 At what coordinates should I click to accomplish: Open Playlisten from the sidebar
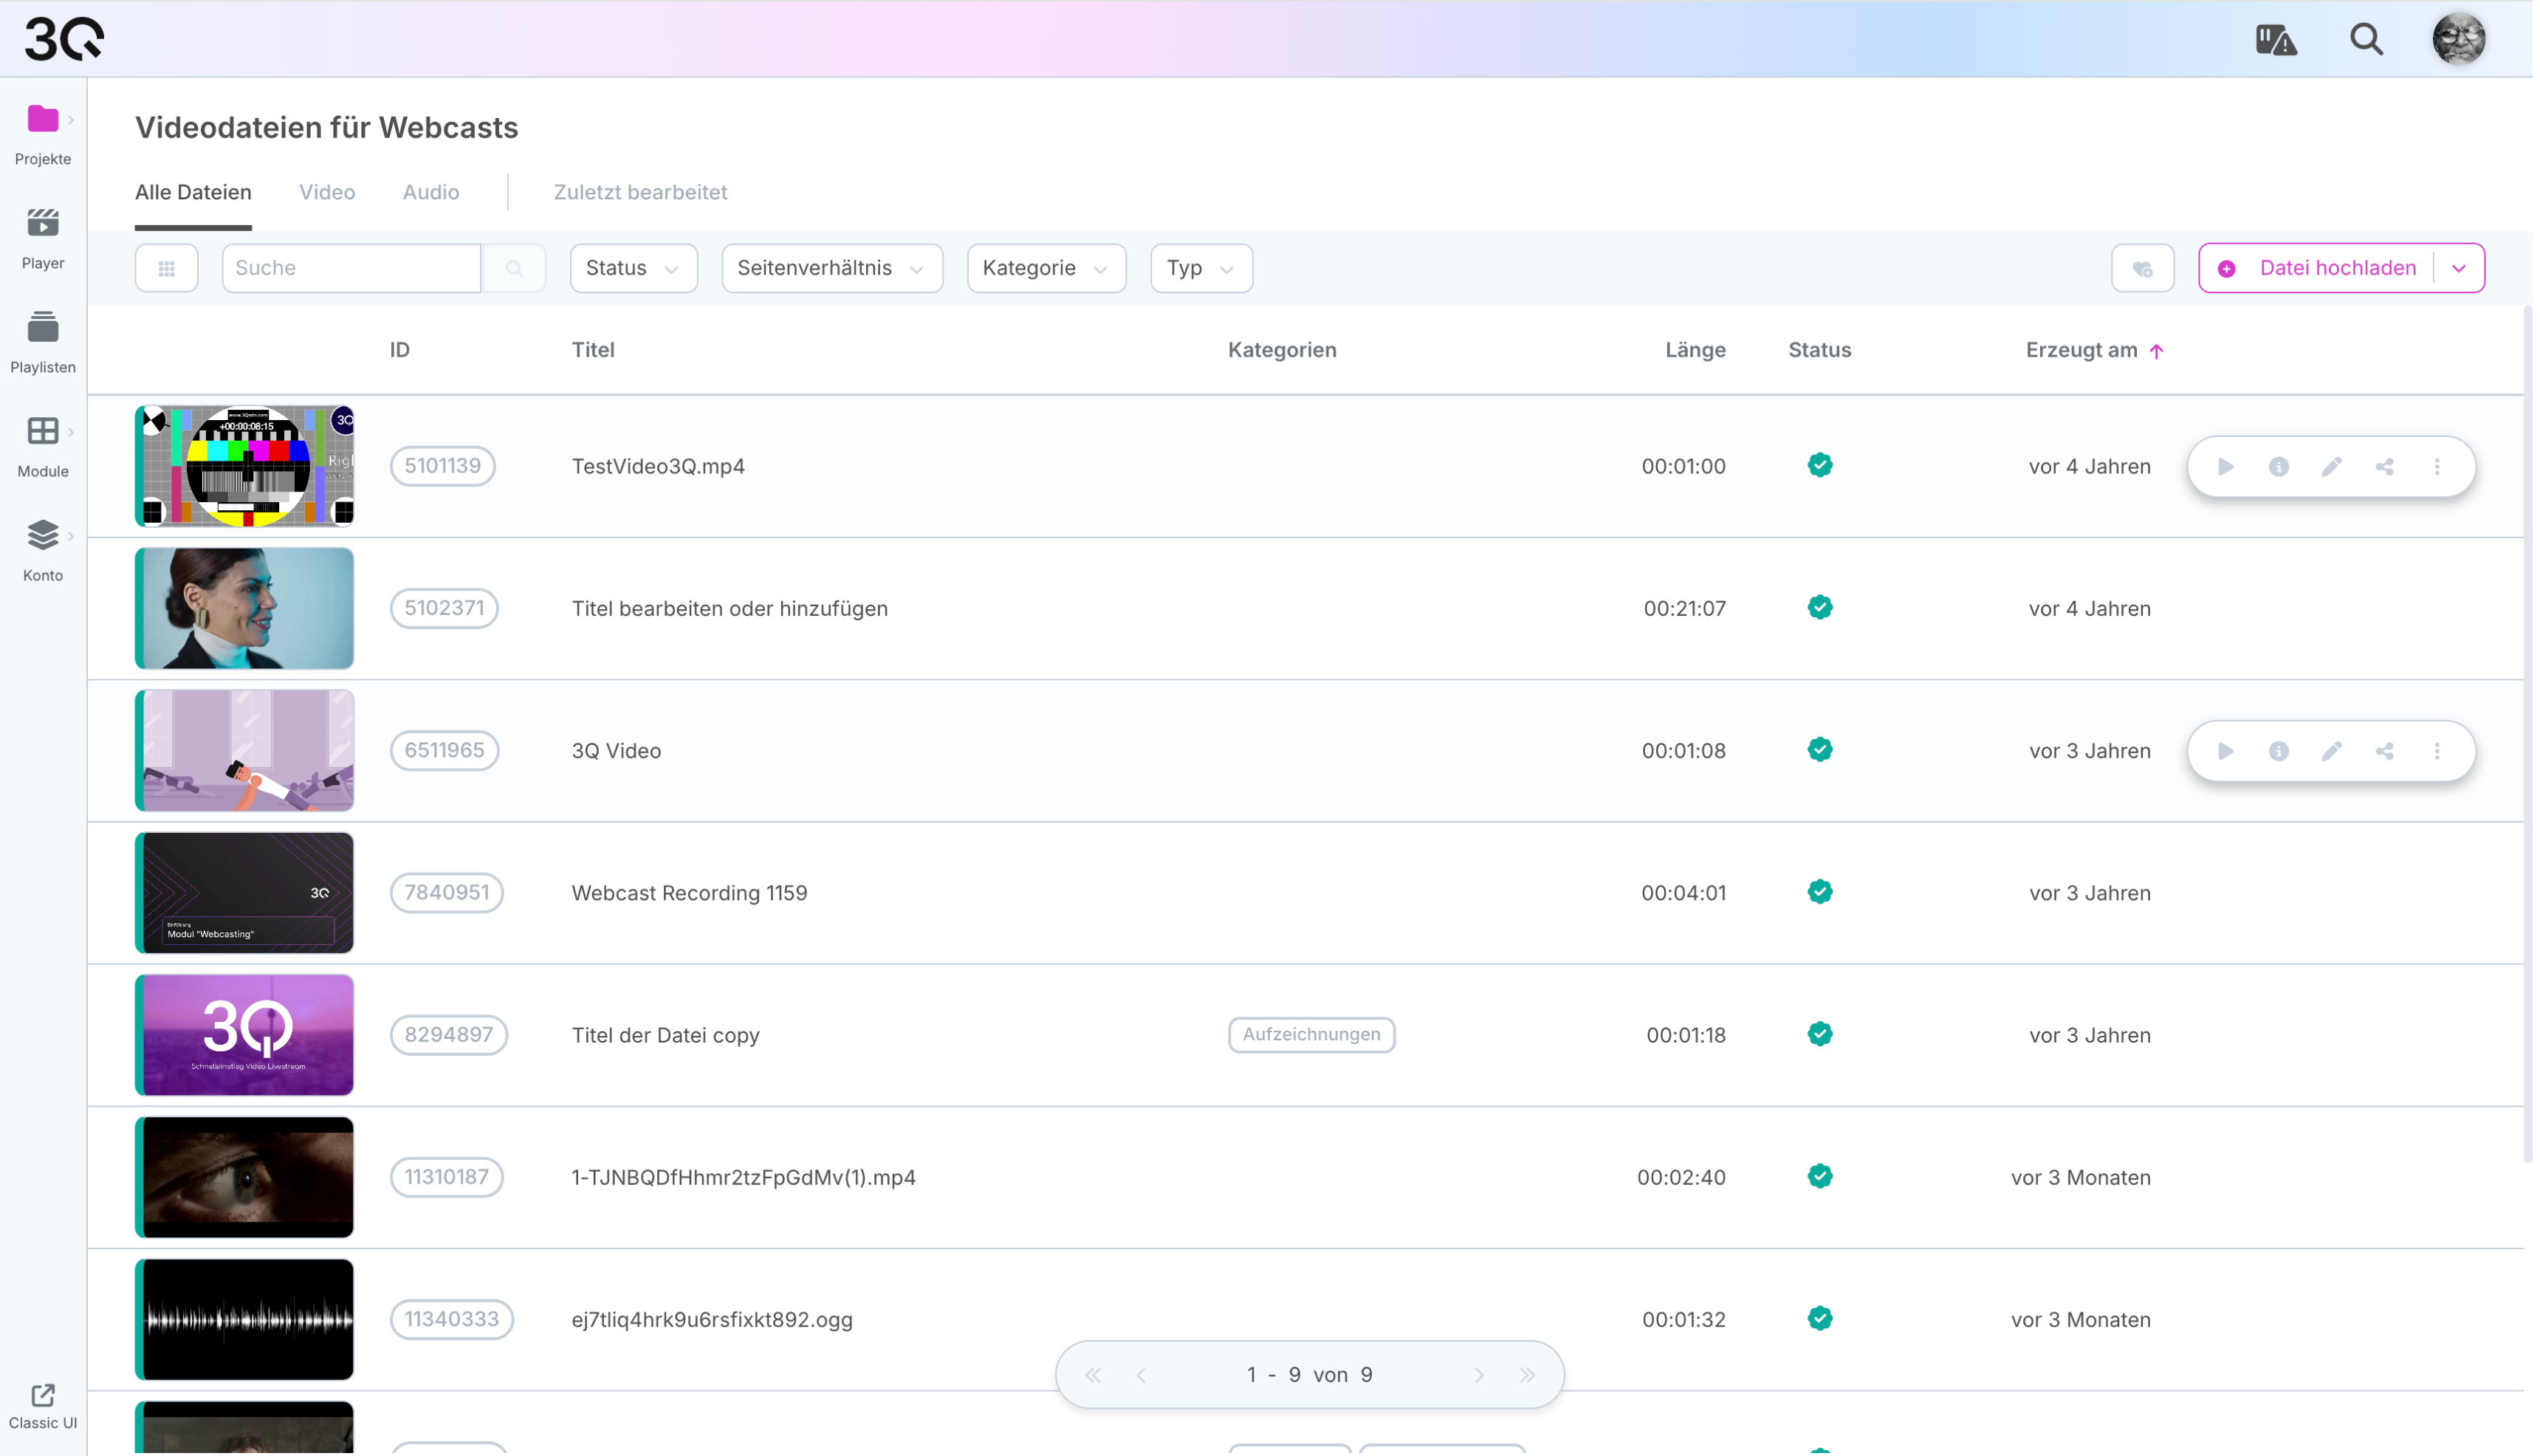42,327
